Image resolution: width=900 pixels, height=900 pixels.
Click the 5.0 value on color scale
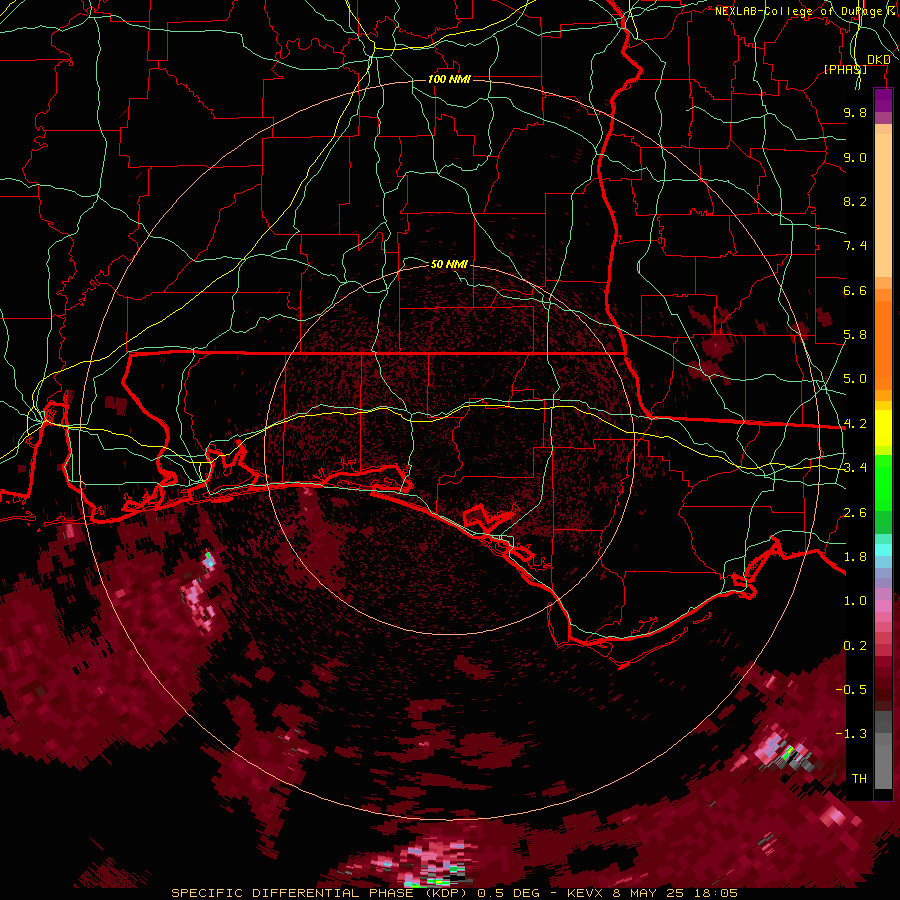[855, 379]
